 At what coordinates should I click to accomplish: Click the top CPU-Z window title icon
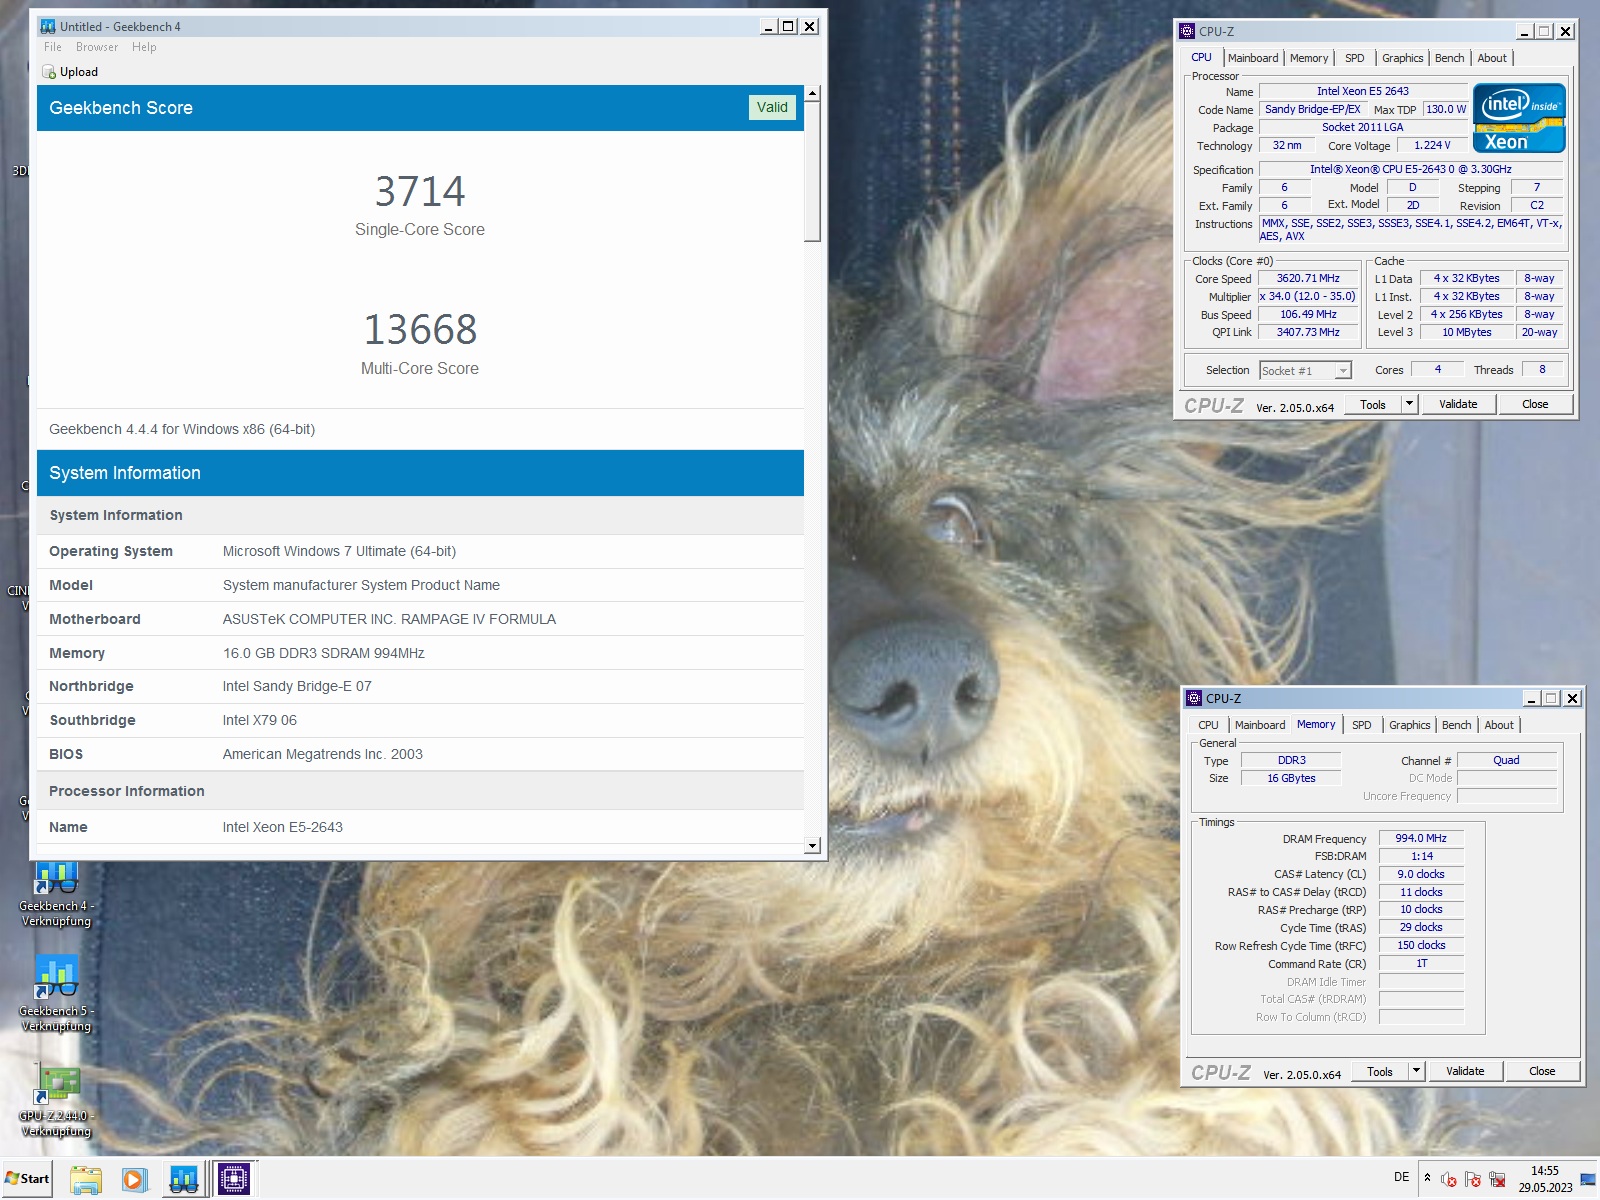point(1187,31)
